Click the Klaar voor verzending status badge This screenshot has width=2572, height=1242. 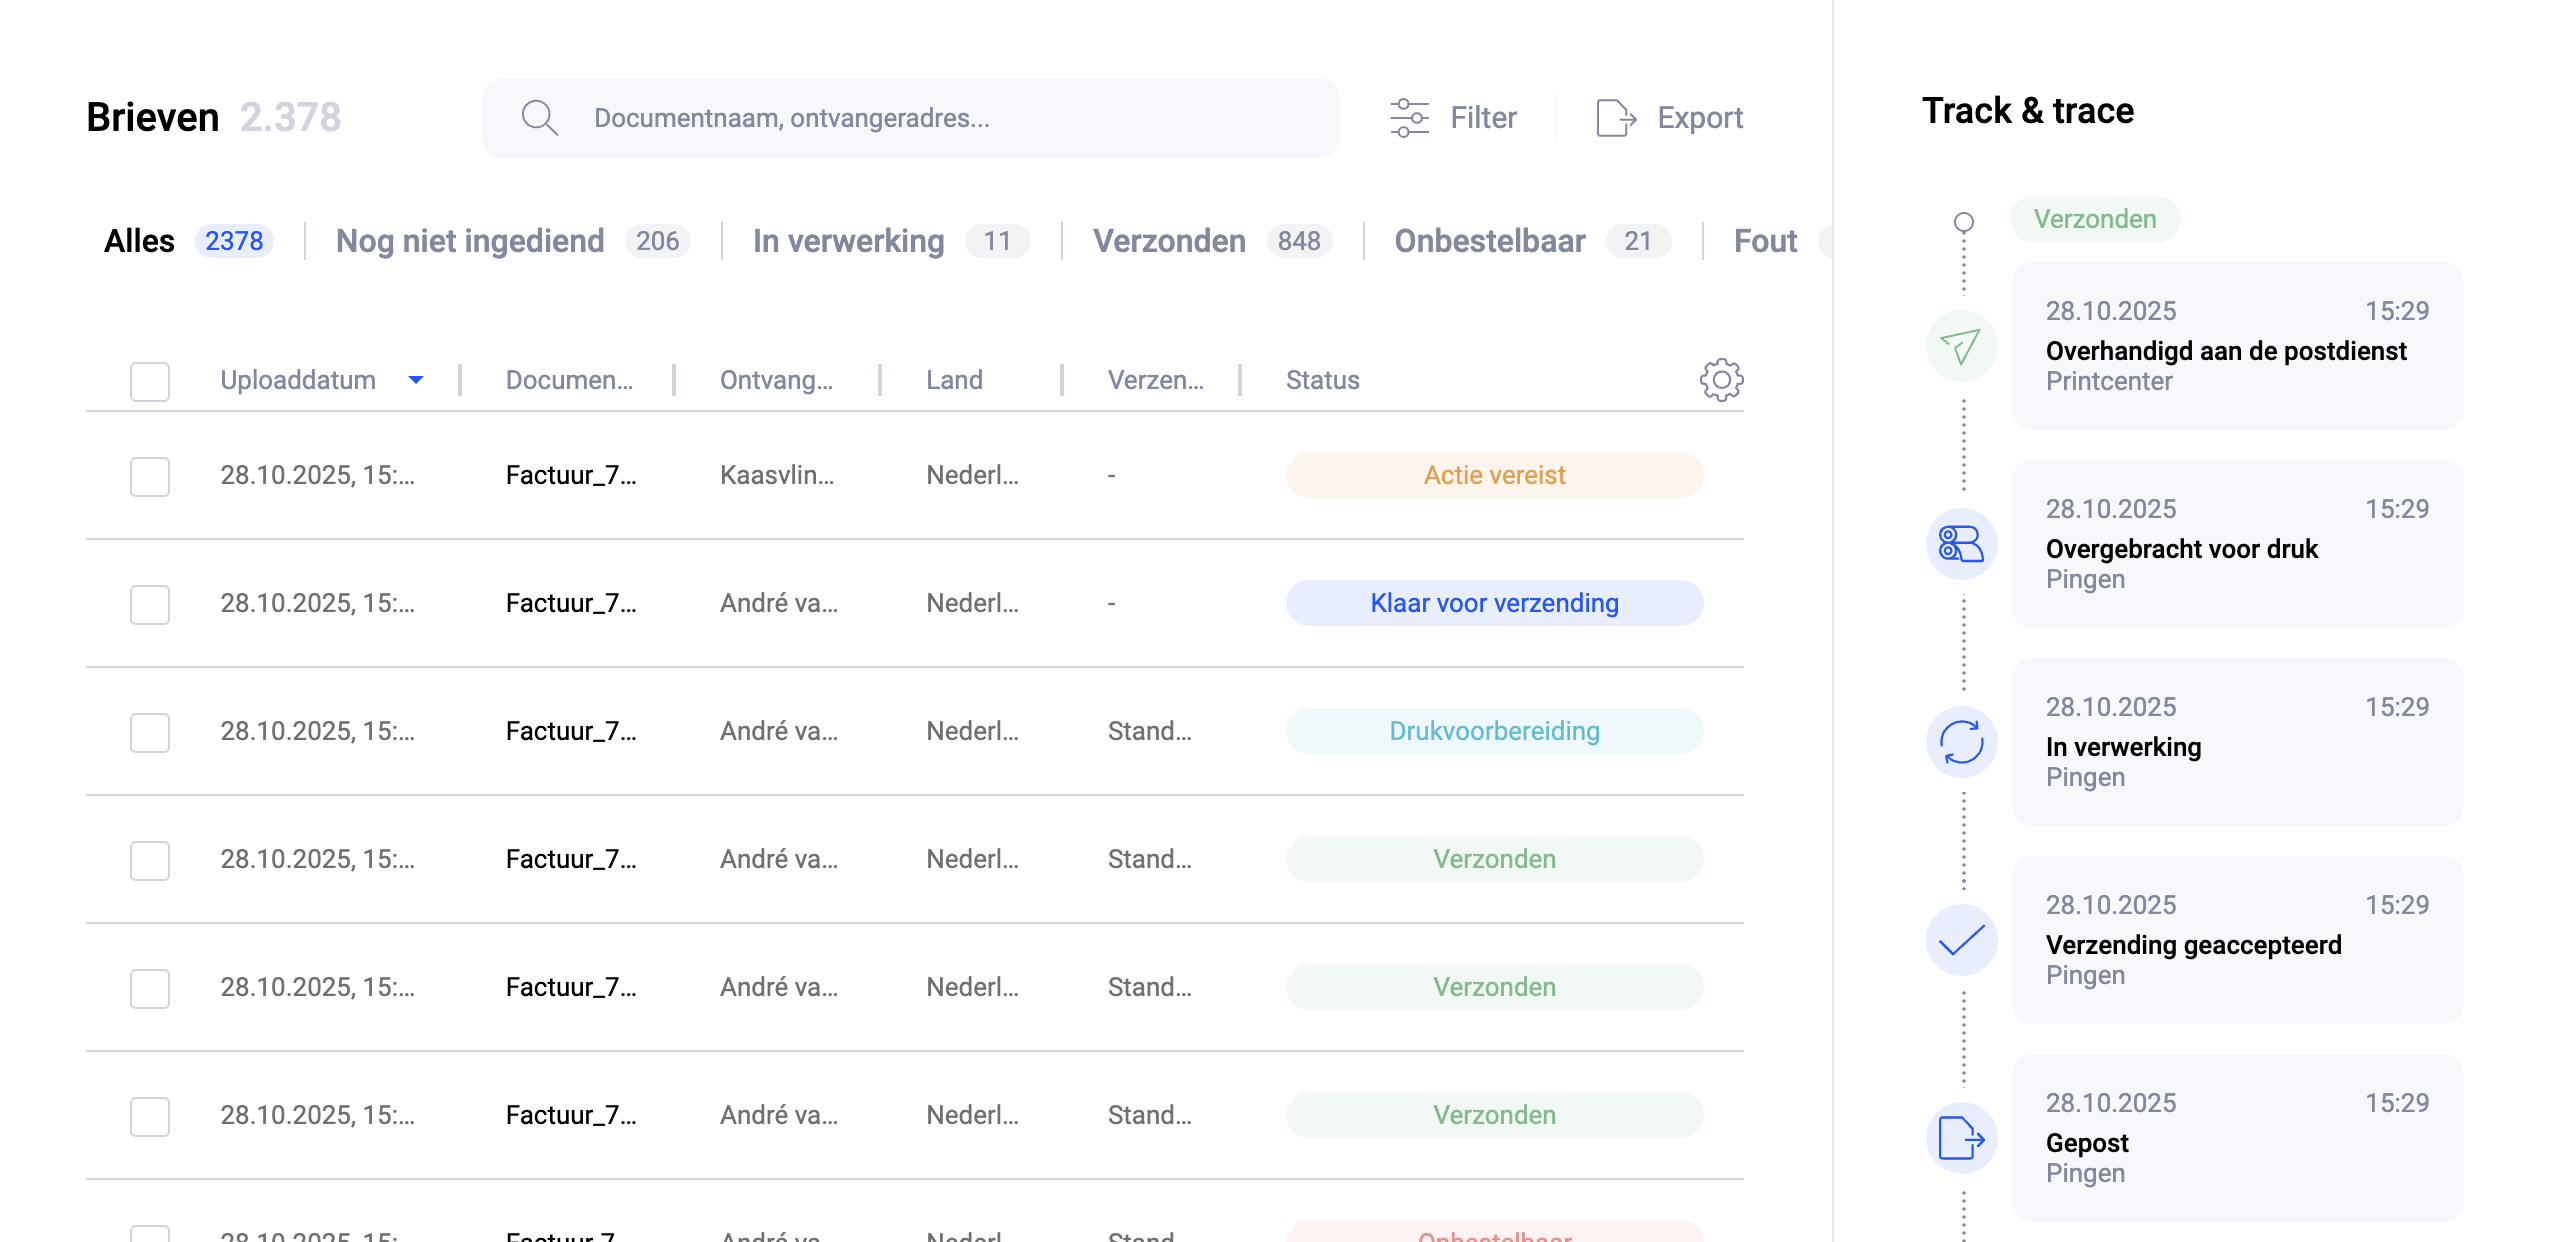point(1494,602)
